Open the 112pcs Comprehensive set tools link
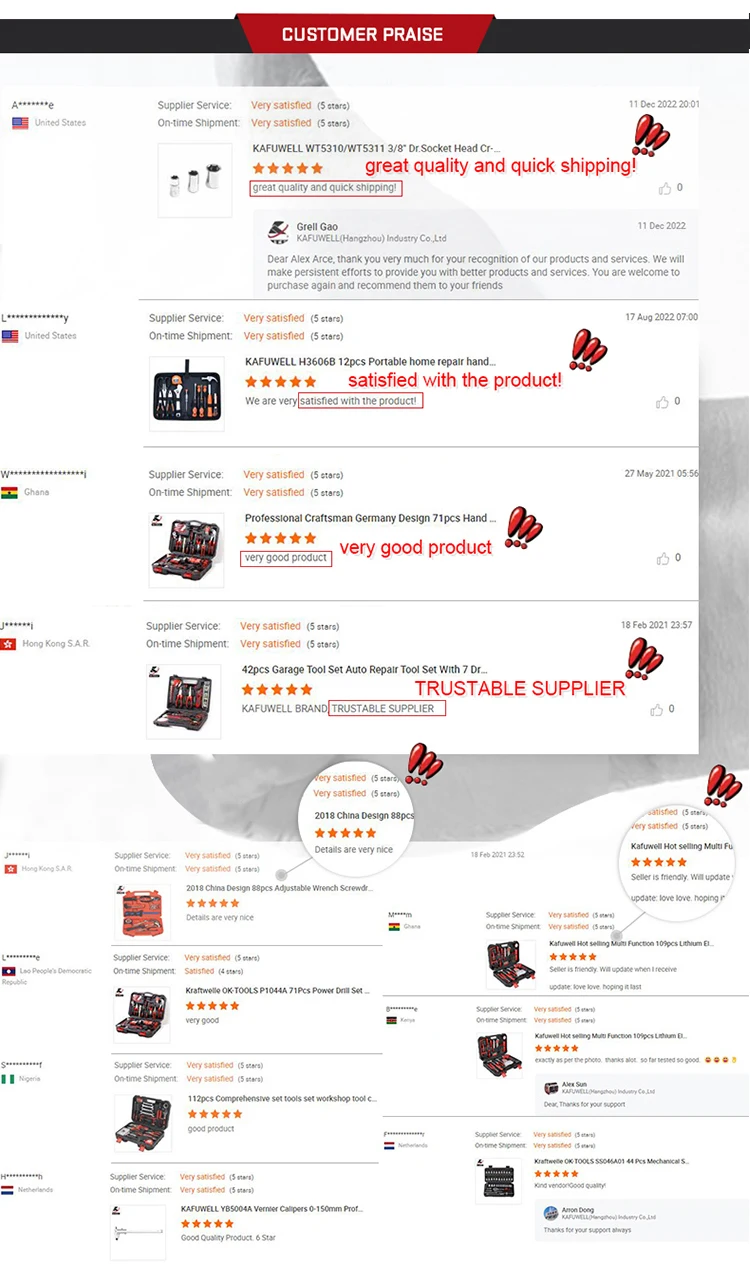 pyautogui.click(x=283, y=1098)
